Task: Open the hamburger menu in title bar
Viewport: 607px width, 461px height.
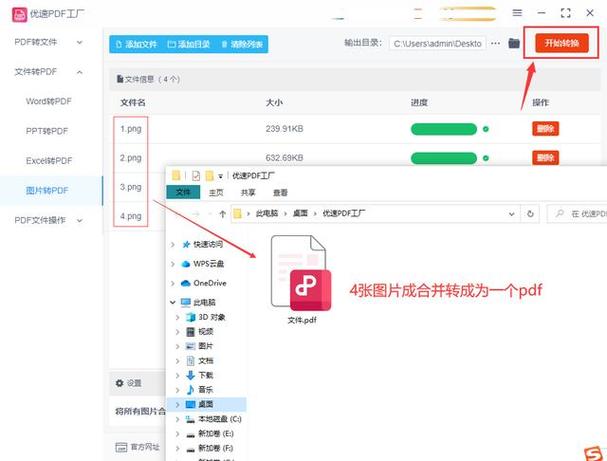Action: [517, 13]
